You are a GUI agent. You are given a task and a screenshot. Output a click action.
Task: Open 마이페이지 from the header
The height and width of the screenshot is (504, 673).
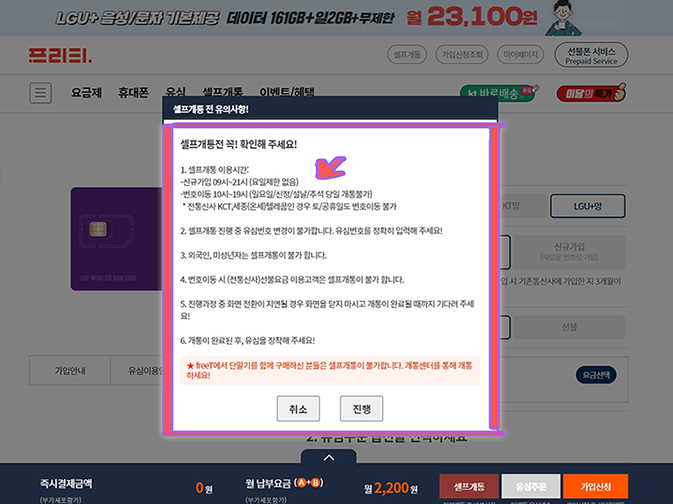pyautogui.click(x=520, y=55)
